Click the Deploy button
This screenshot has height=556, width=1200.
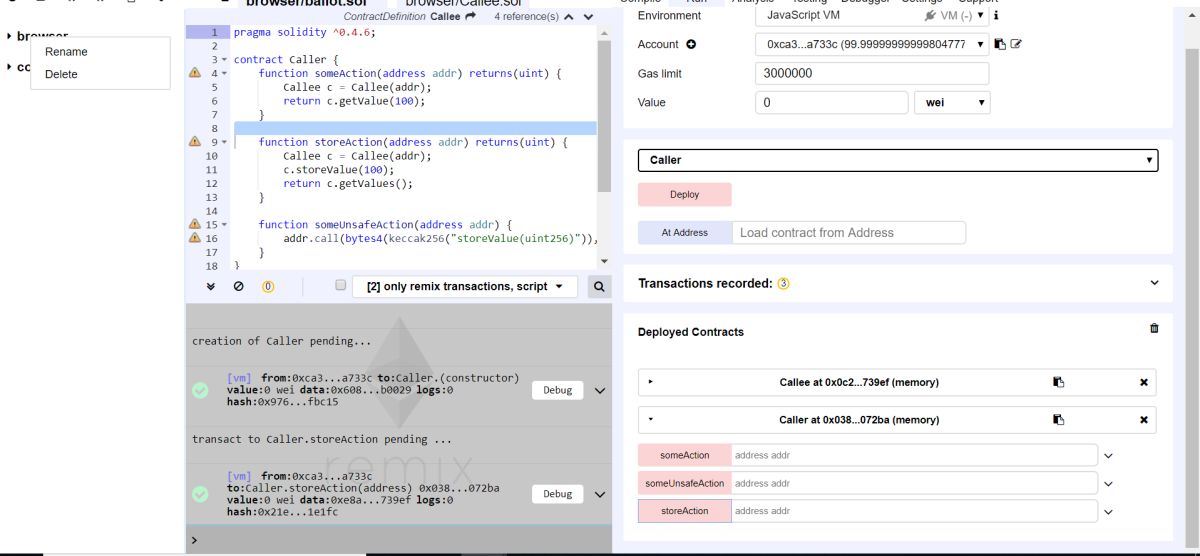click(685, 195)
